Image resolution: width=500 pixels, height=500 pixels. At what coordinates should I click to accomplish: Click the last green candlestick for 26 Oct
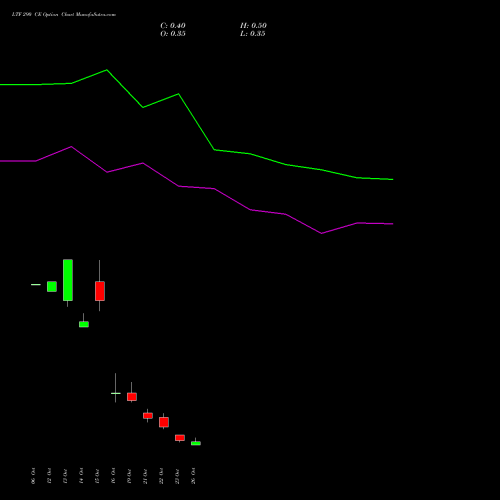click(x=196, y=443)
